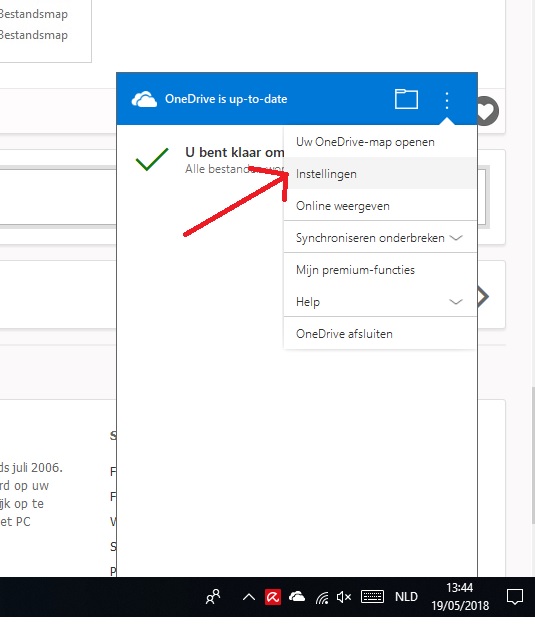Click the 'OneDrive is up-to-date' header text
This screenshot has width=535, height=626.
tap(226, 99)
